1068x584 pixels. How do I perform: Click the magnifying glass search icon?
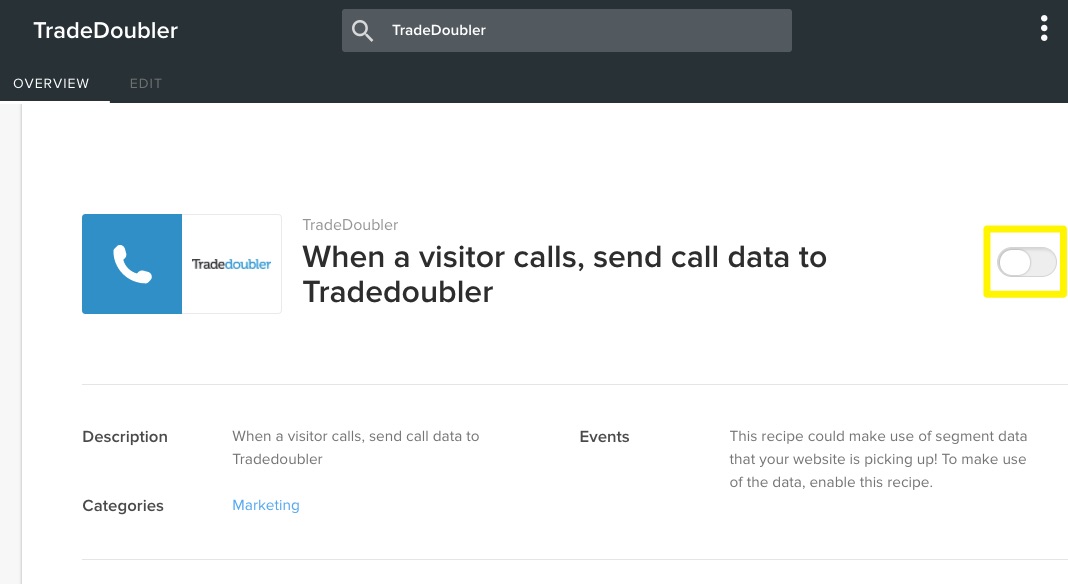click(x=362, y=31)
